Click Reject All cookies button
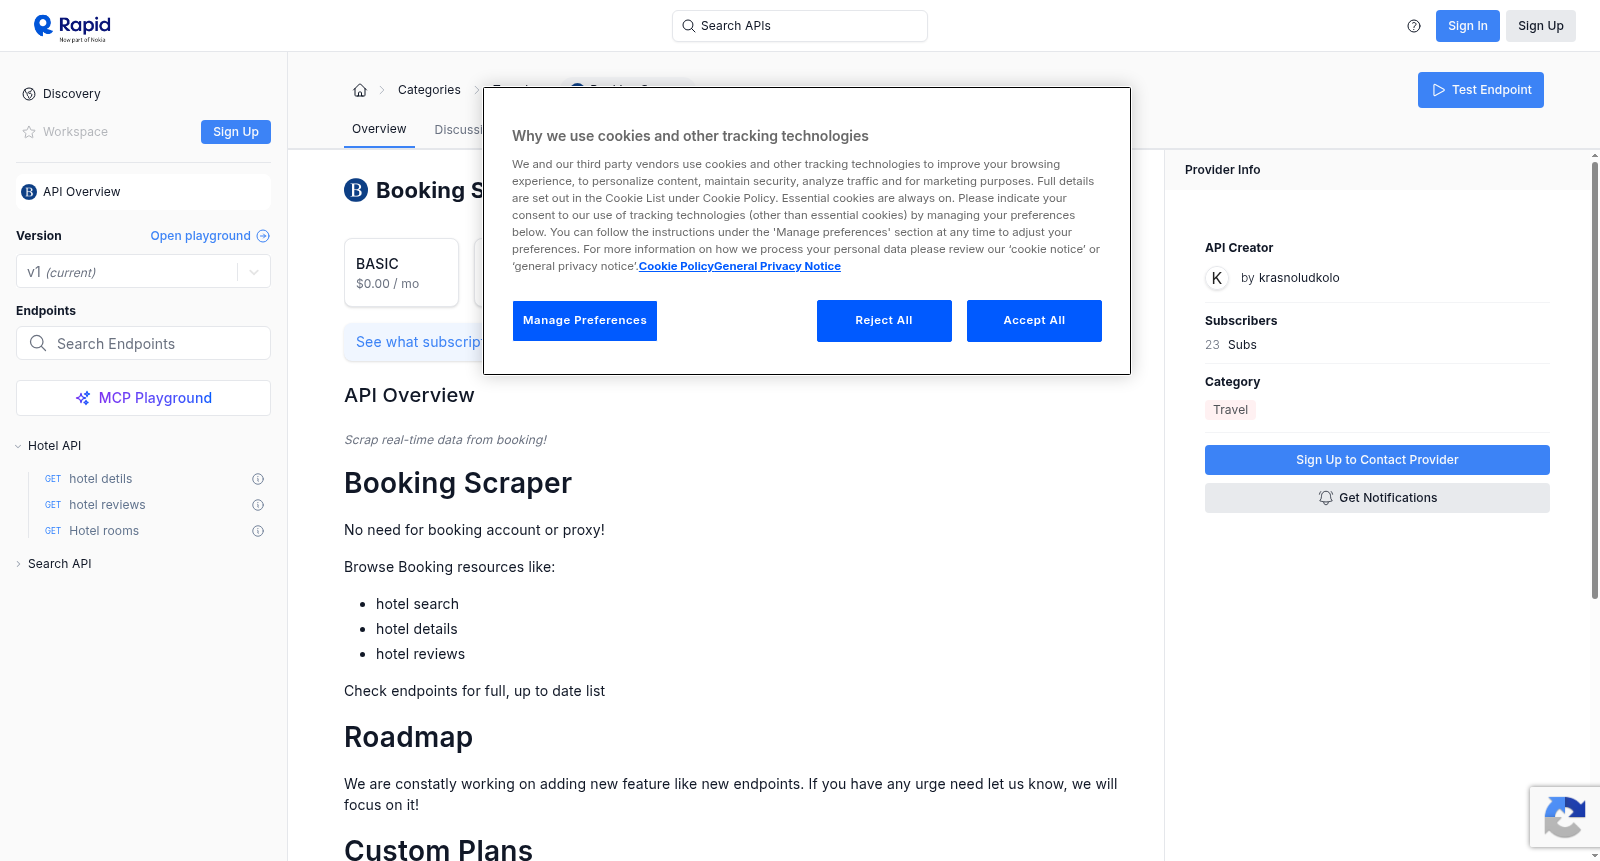Image resolution: width=1600 pixels, height=861 pixels. coord(884,321)
